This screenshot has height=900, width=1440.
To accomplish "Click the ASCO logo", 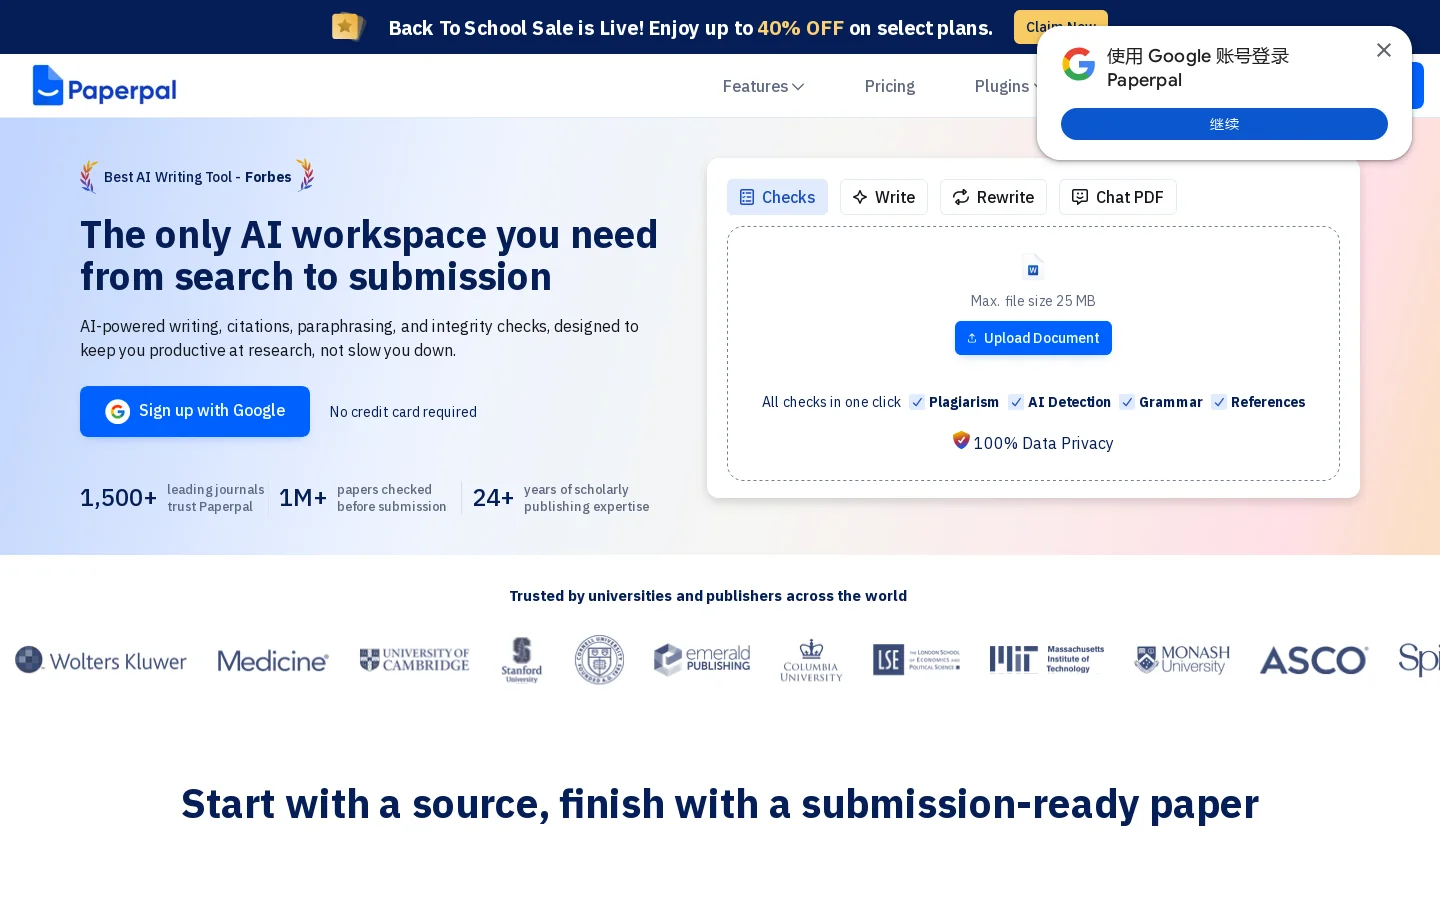I will click(x=1313, y=660).
